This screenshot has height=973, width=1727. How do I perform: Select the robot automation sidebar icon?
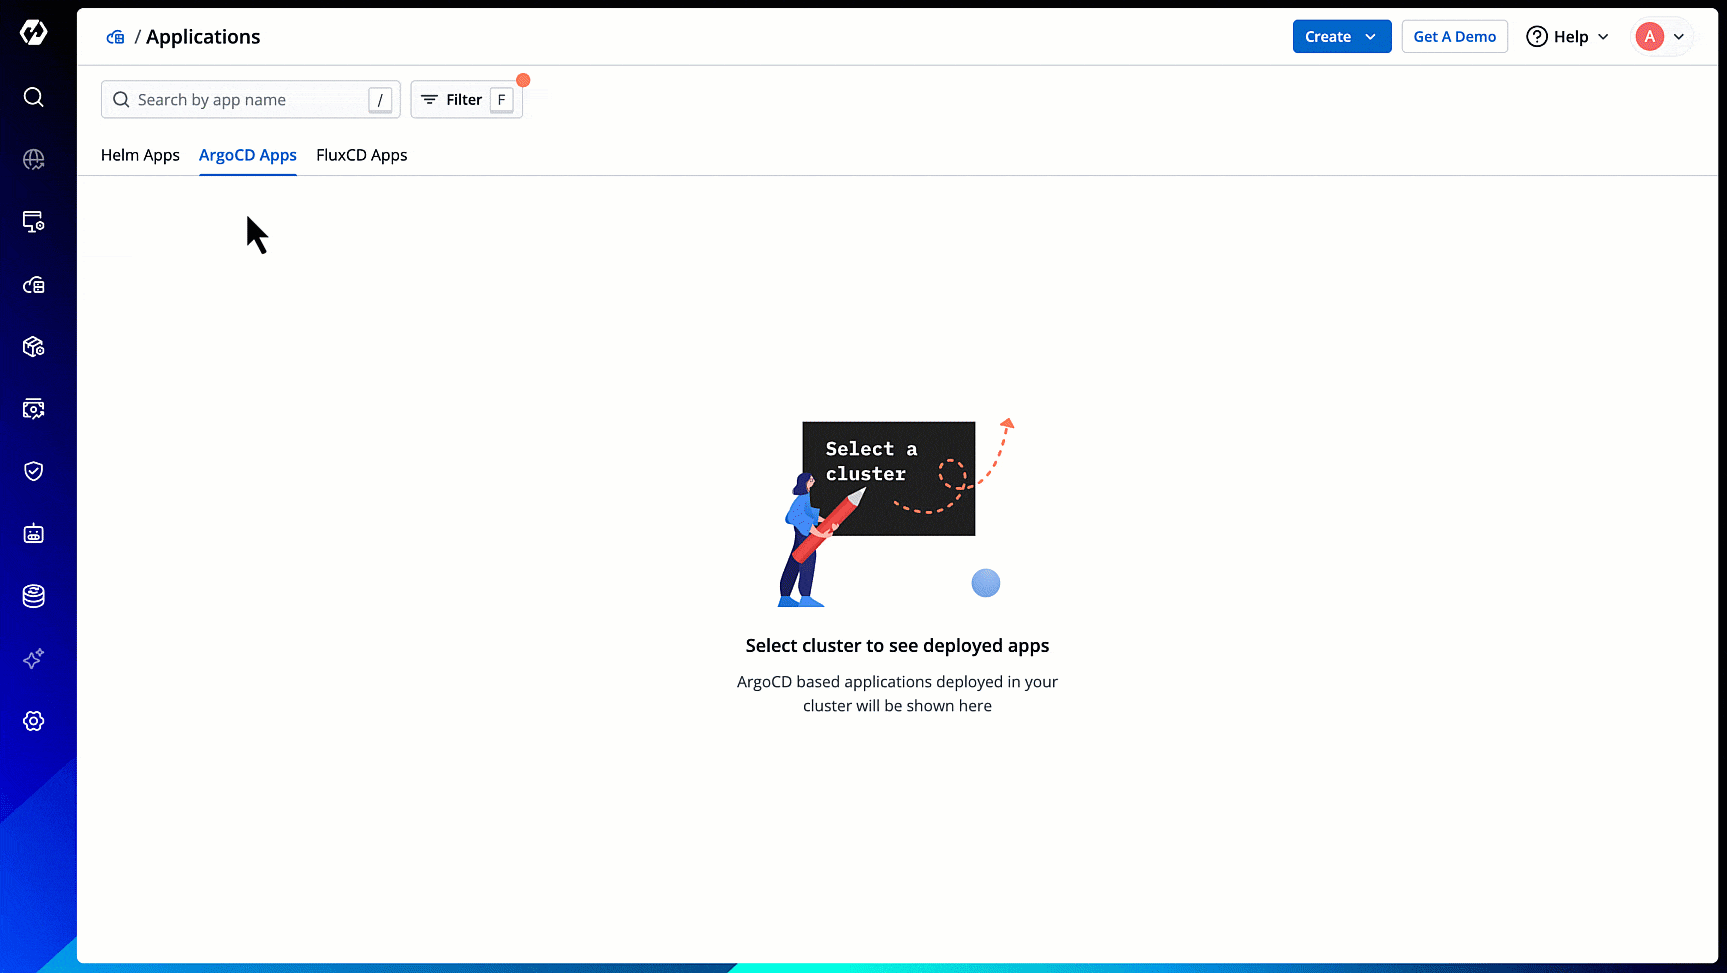click(33, 534)
